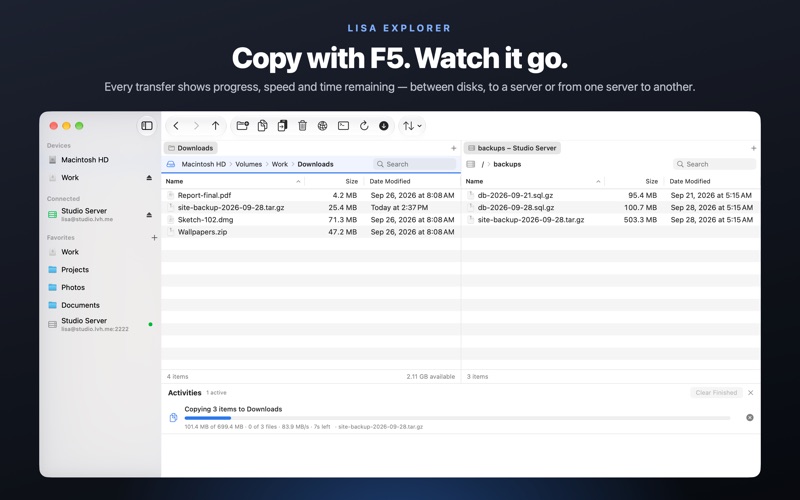
Task: Click the copy progress bar
Action: click(x=457, y=418)
